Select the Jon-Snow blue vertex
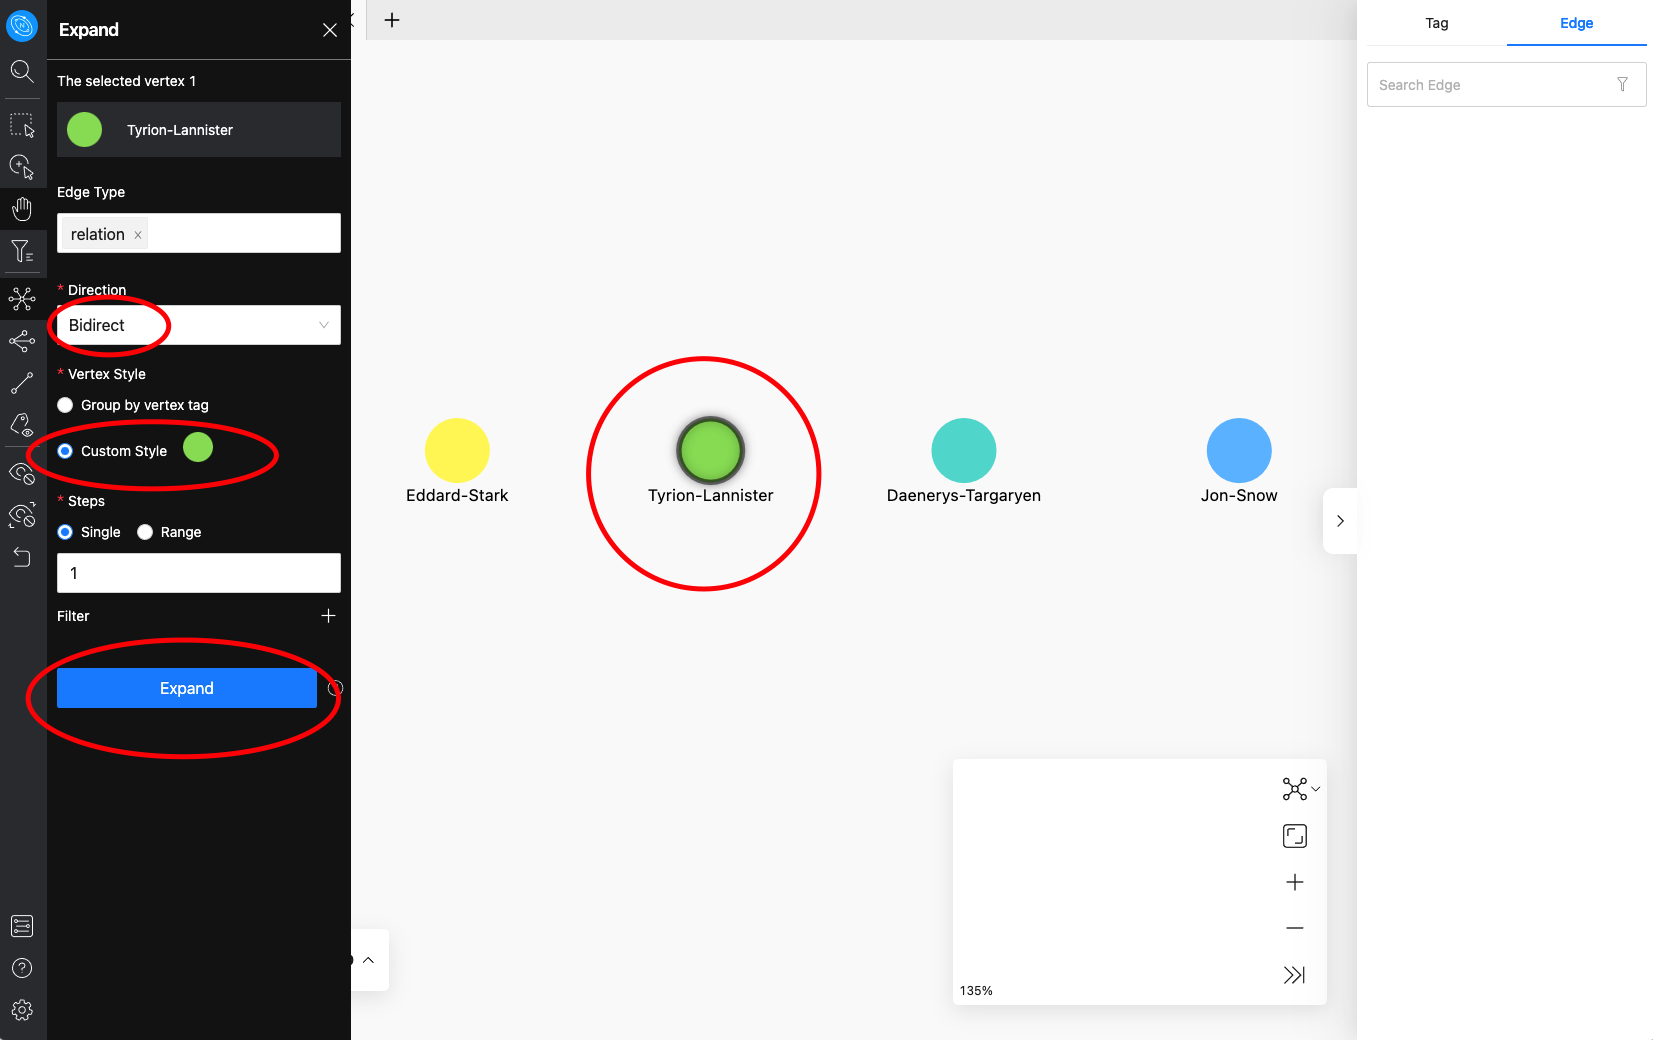The image size is (1653, 1040). point(1239,450)
